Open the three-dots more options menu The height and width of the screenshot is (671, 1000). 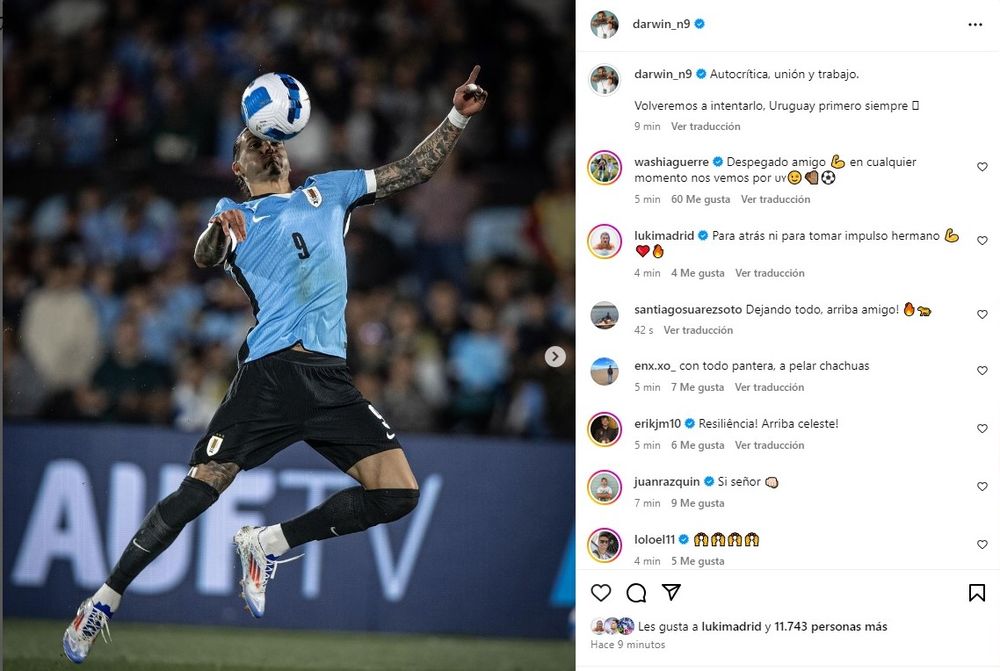tap(975, 24)
